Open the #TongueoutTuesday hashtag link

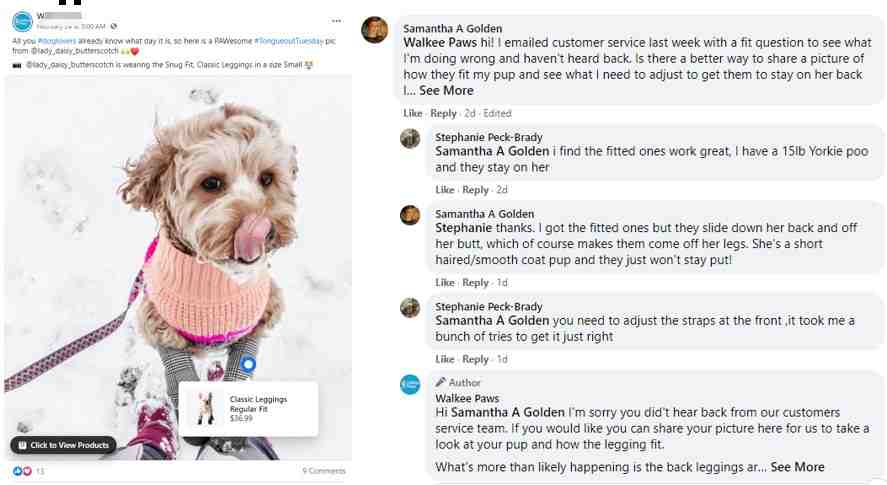tap(289, 41)
